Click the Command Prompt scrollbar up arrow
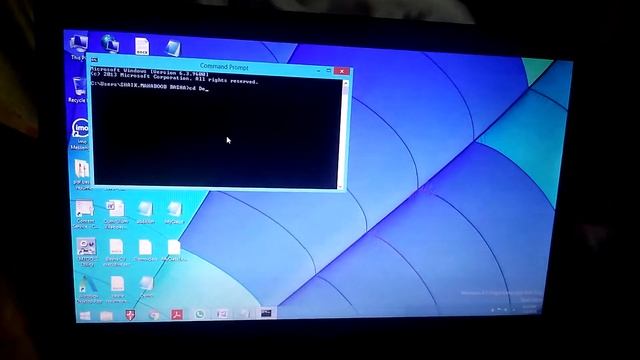Viewport: 640px width, 360px height. pyautogui.click(x=345, y=83)
